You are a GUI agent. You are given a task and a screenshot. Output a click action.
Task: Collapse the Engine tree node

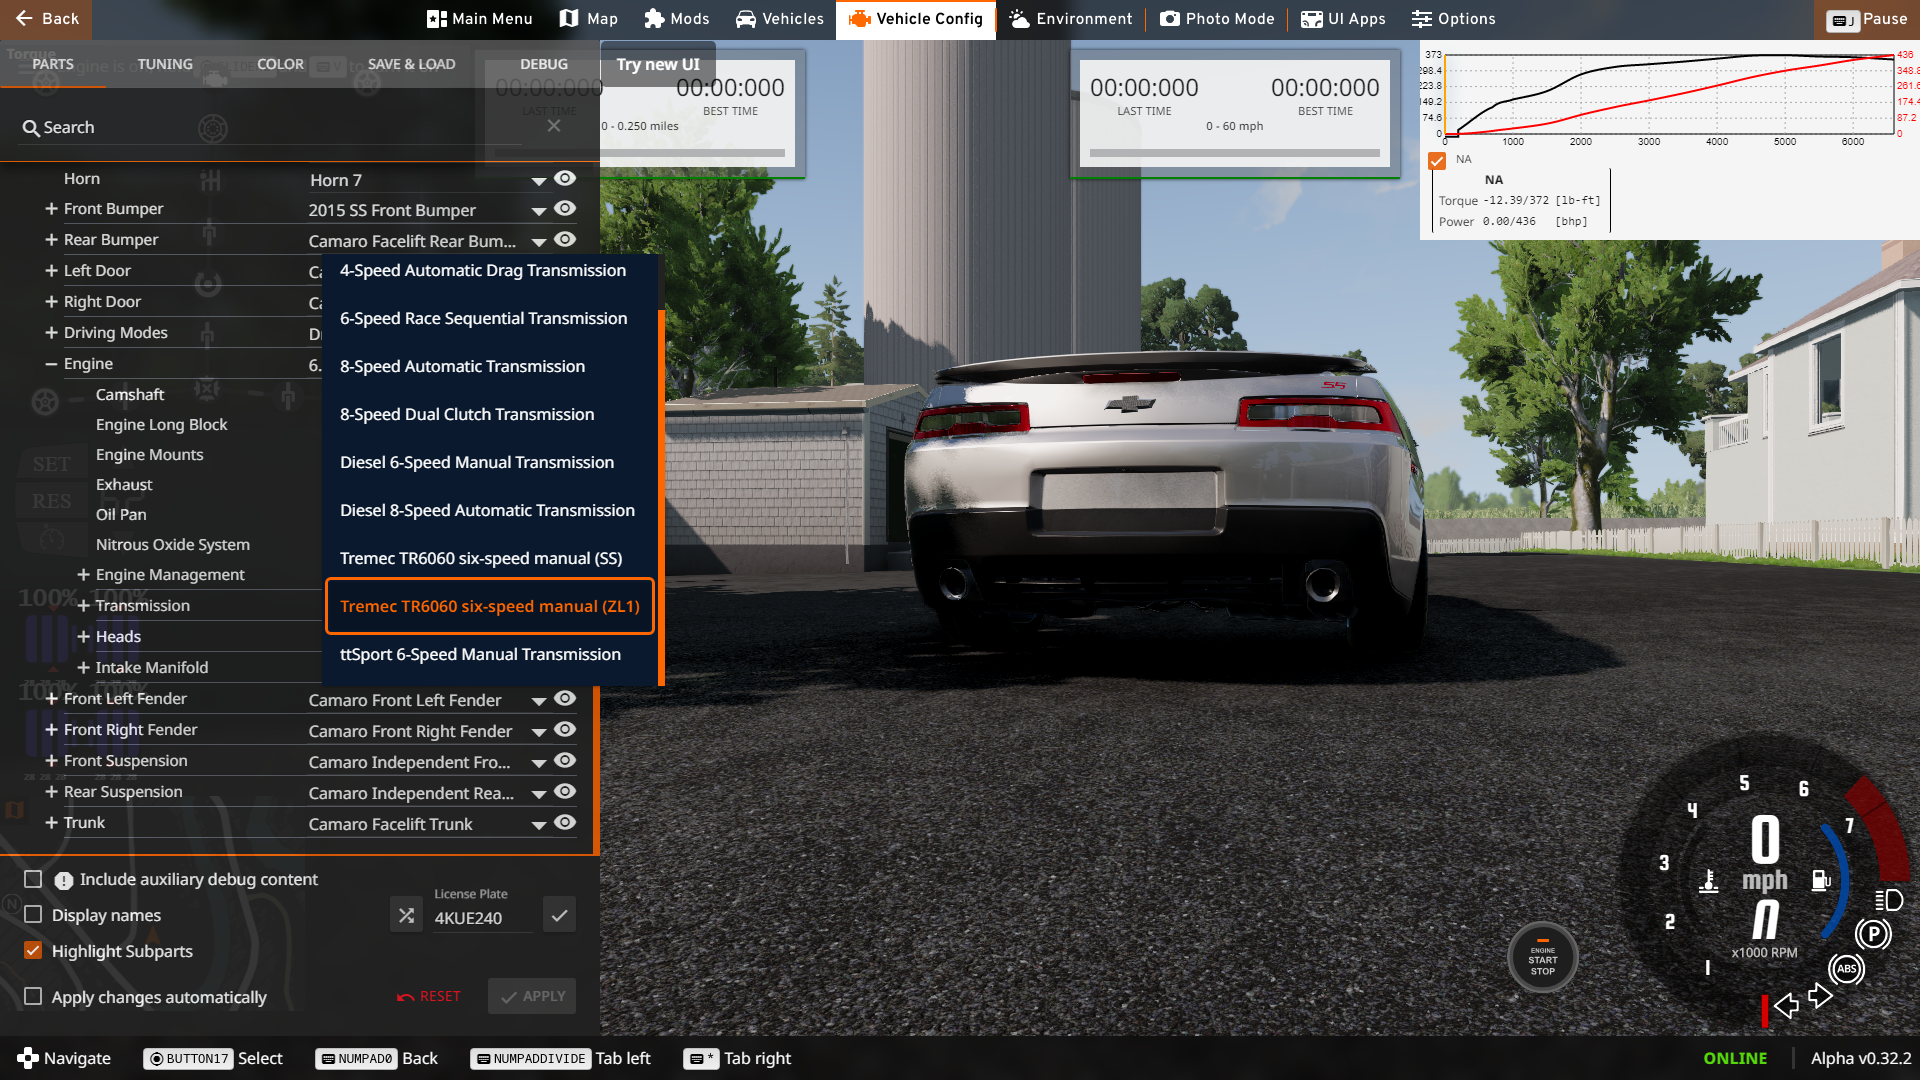pyautogui.click(x=51, y=364)
